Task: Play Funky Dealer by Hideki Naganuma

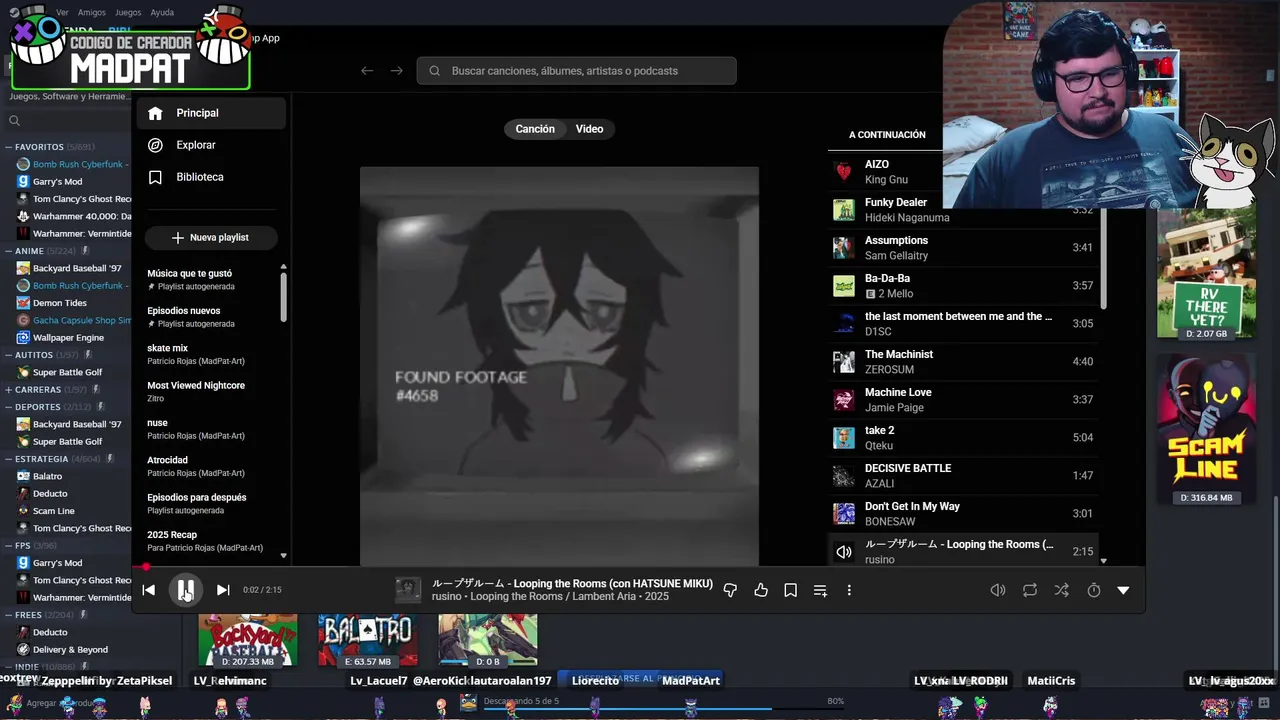Action: point(963,210)
